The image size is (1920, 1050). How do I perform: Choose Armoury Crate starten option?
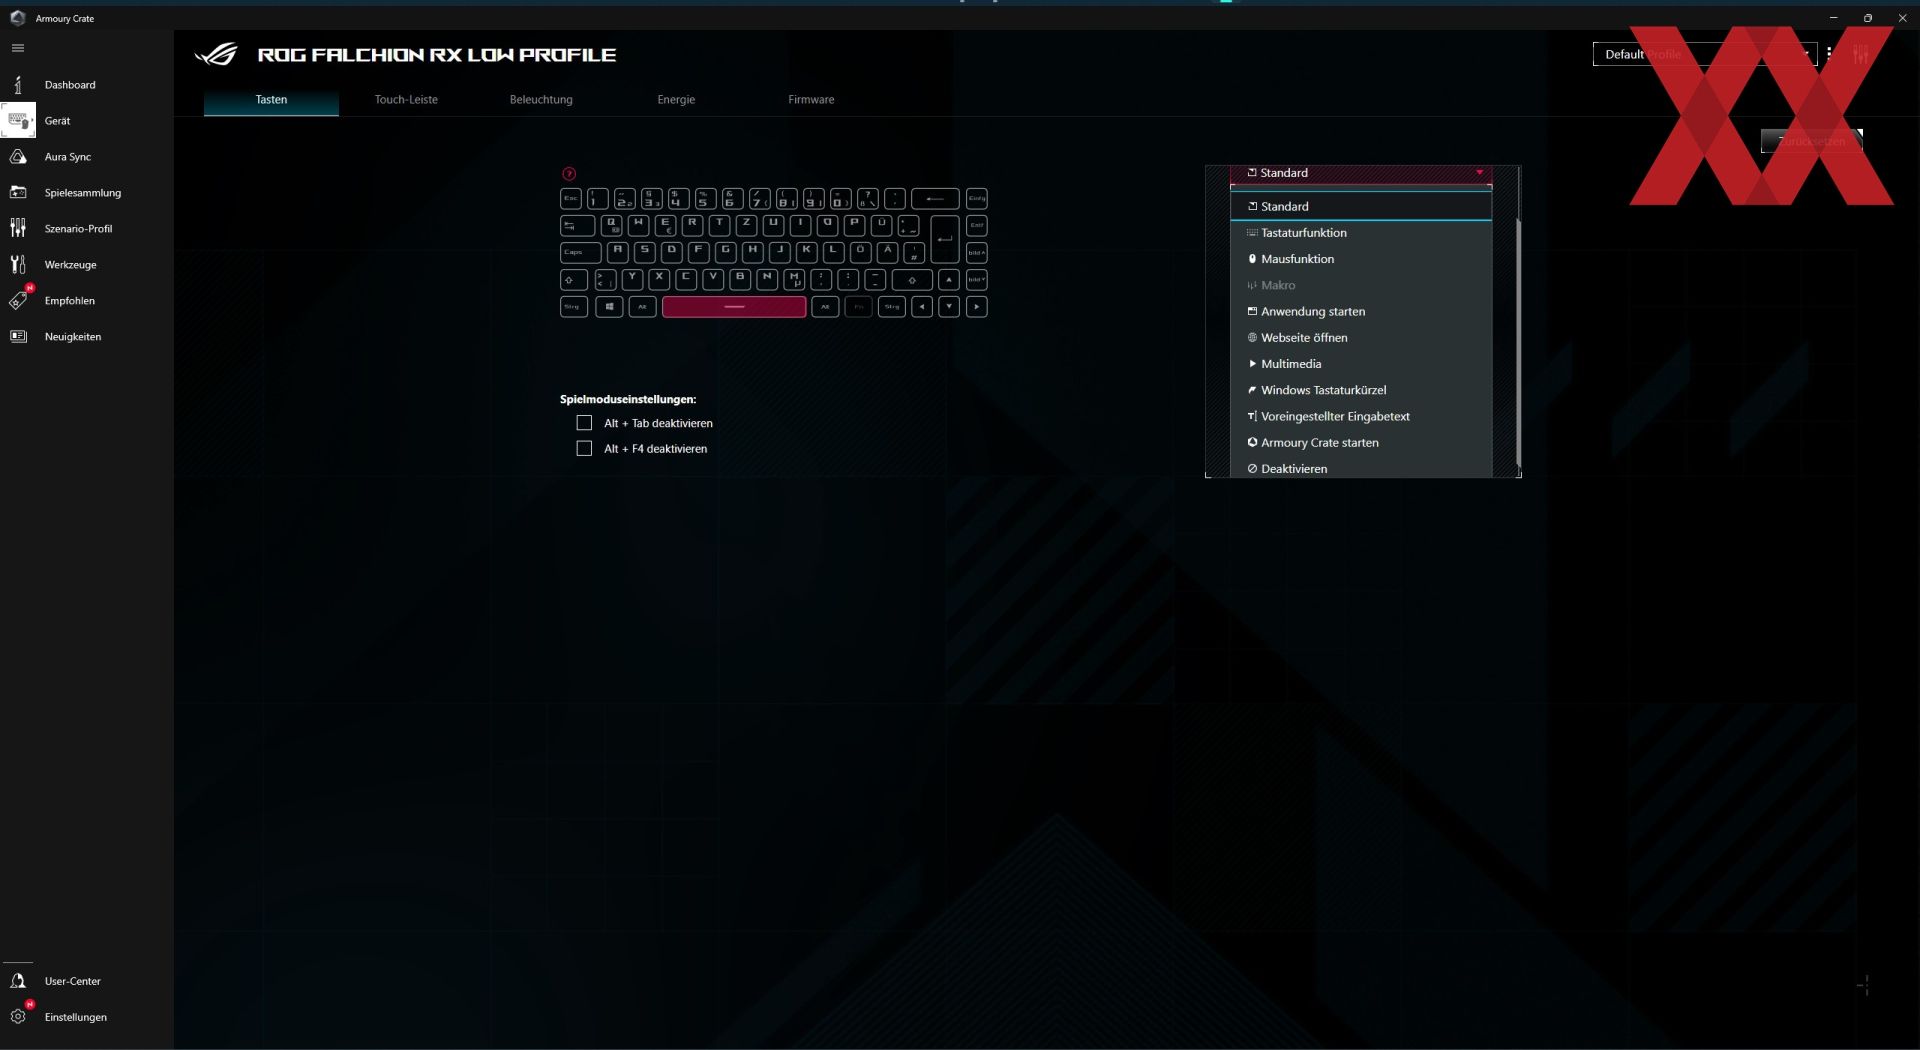point(1361,443)
